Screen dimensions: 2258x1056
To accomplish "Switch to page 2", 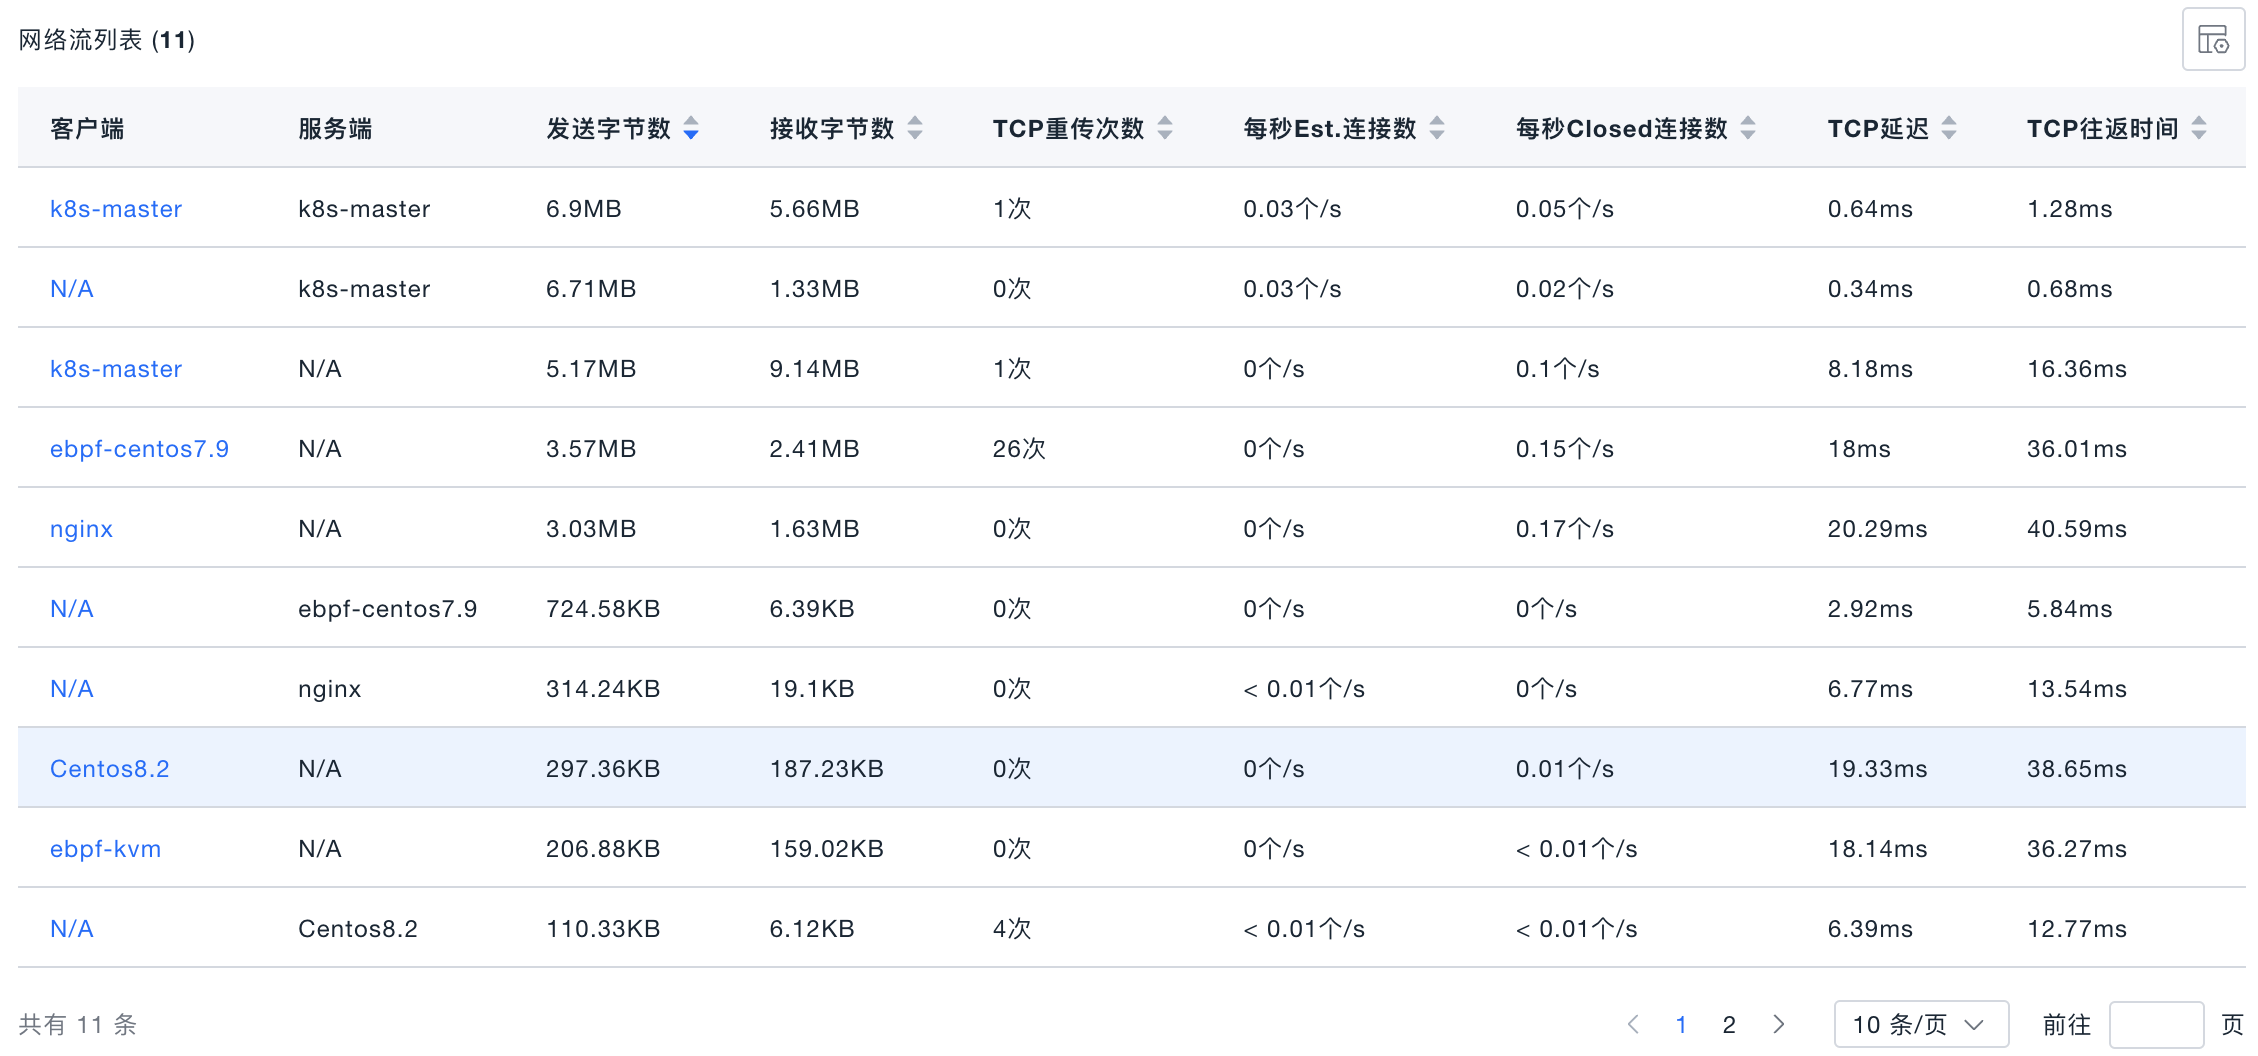I will (1729, 1024).
